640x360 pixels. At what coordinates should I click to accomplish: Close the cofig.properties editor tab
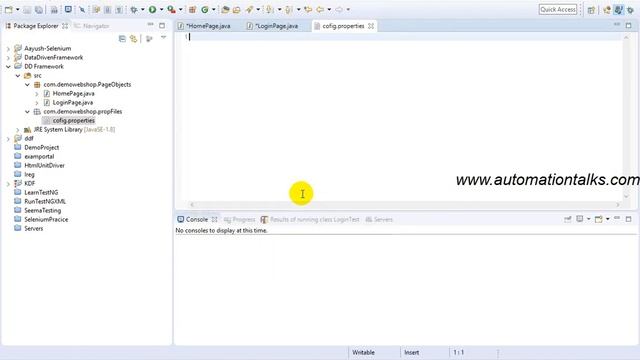click(371, 26)
